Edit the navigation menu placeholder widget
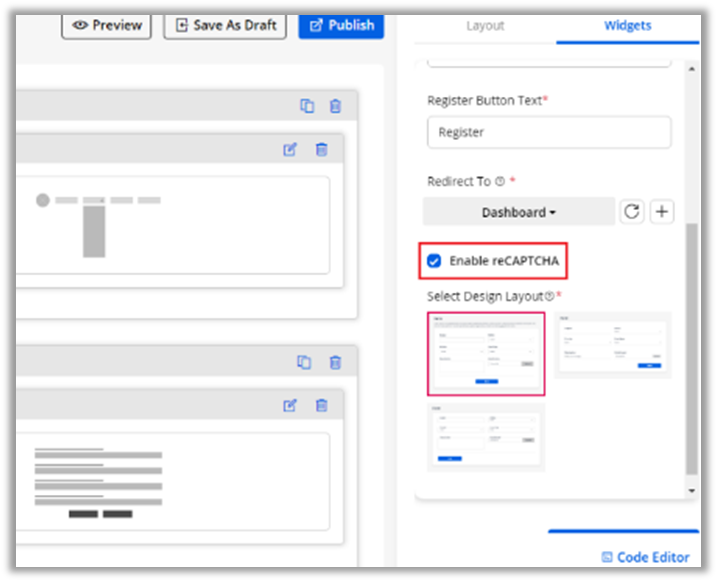 coord(290,150)
